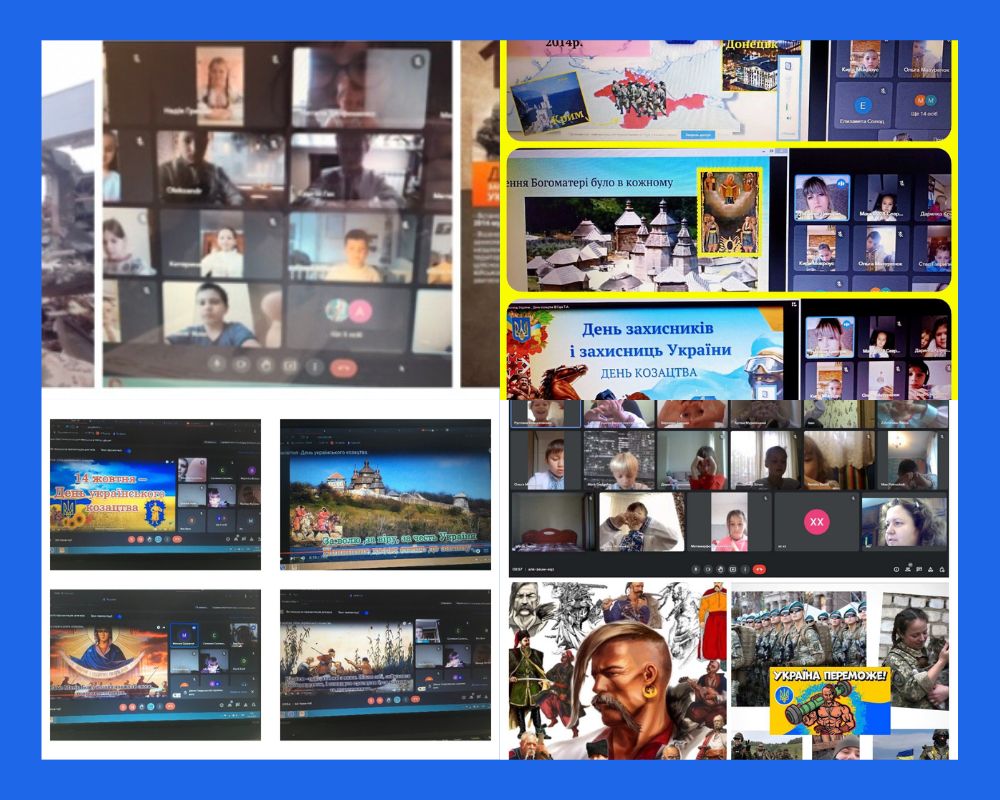The image size is (1000, 800).
Task: Click present screen in large blurry Meet call
Action: click(x=290, y=365)
